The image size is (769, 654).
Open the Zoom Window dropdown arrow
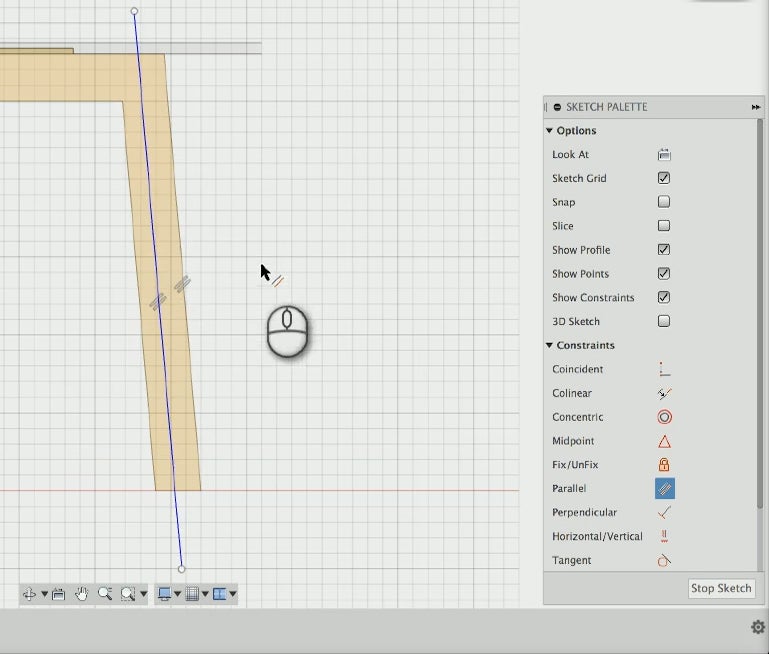click(144, 594)
